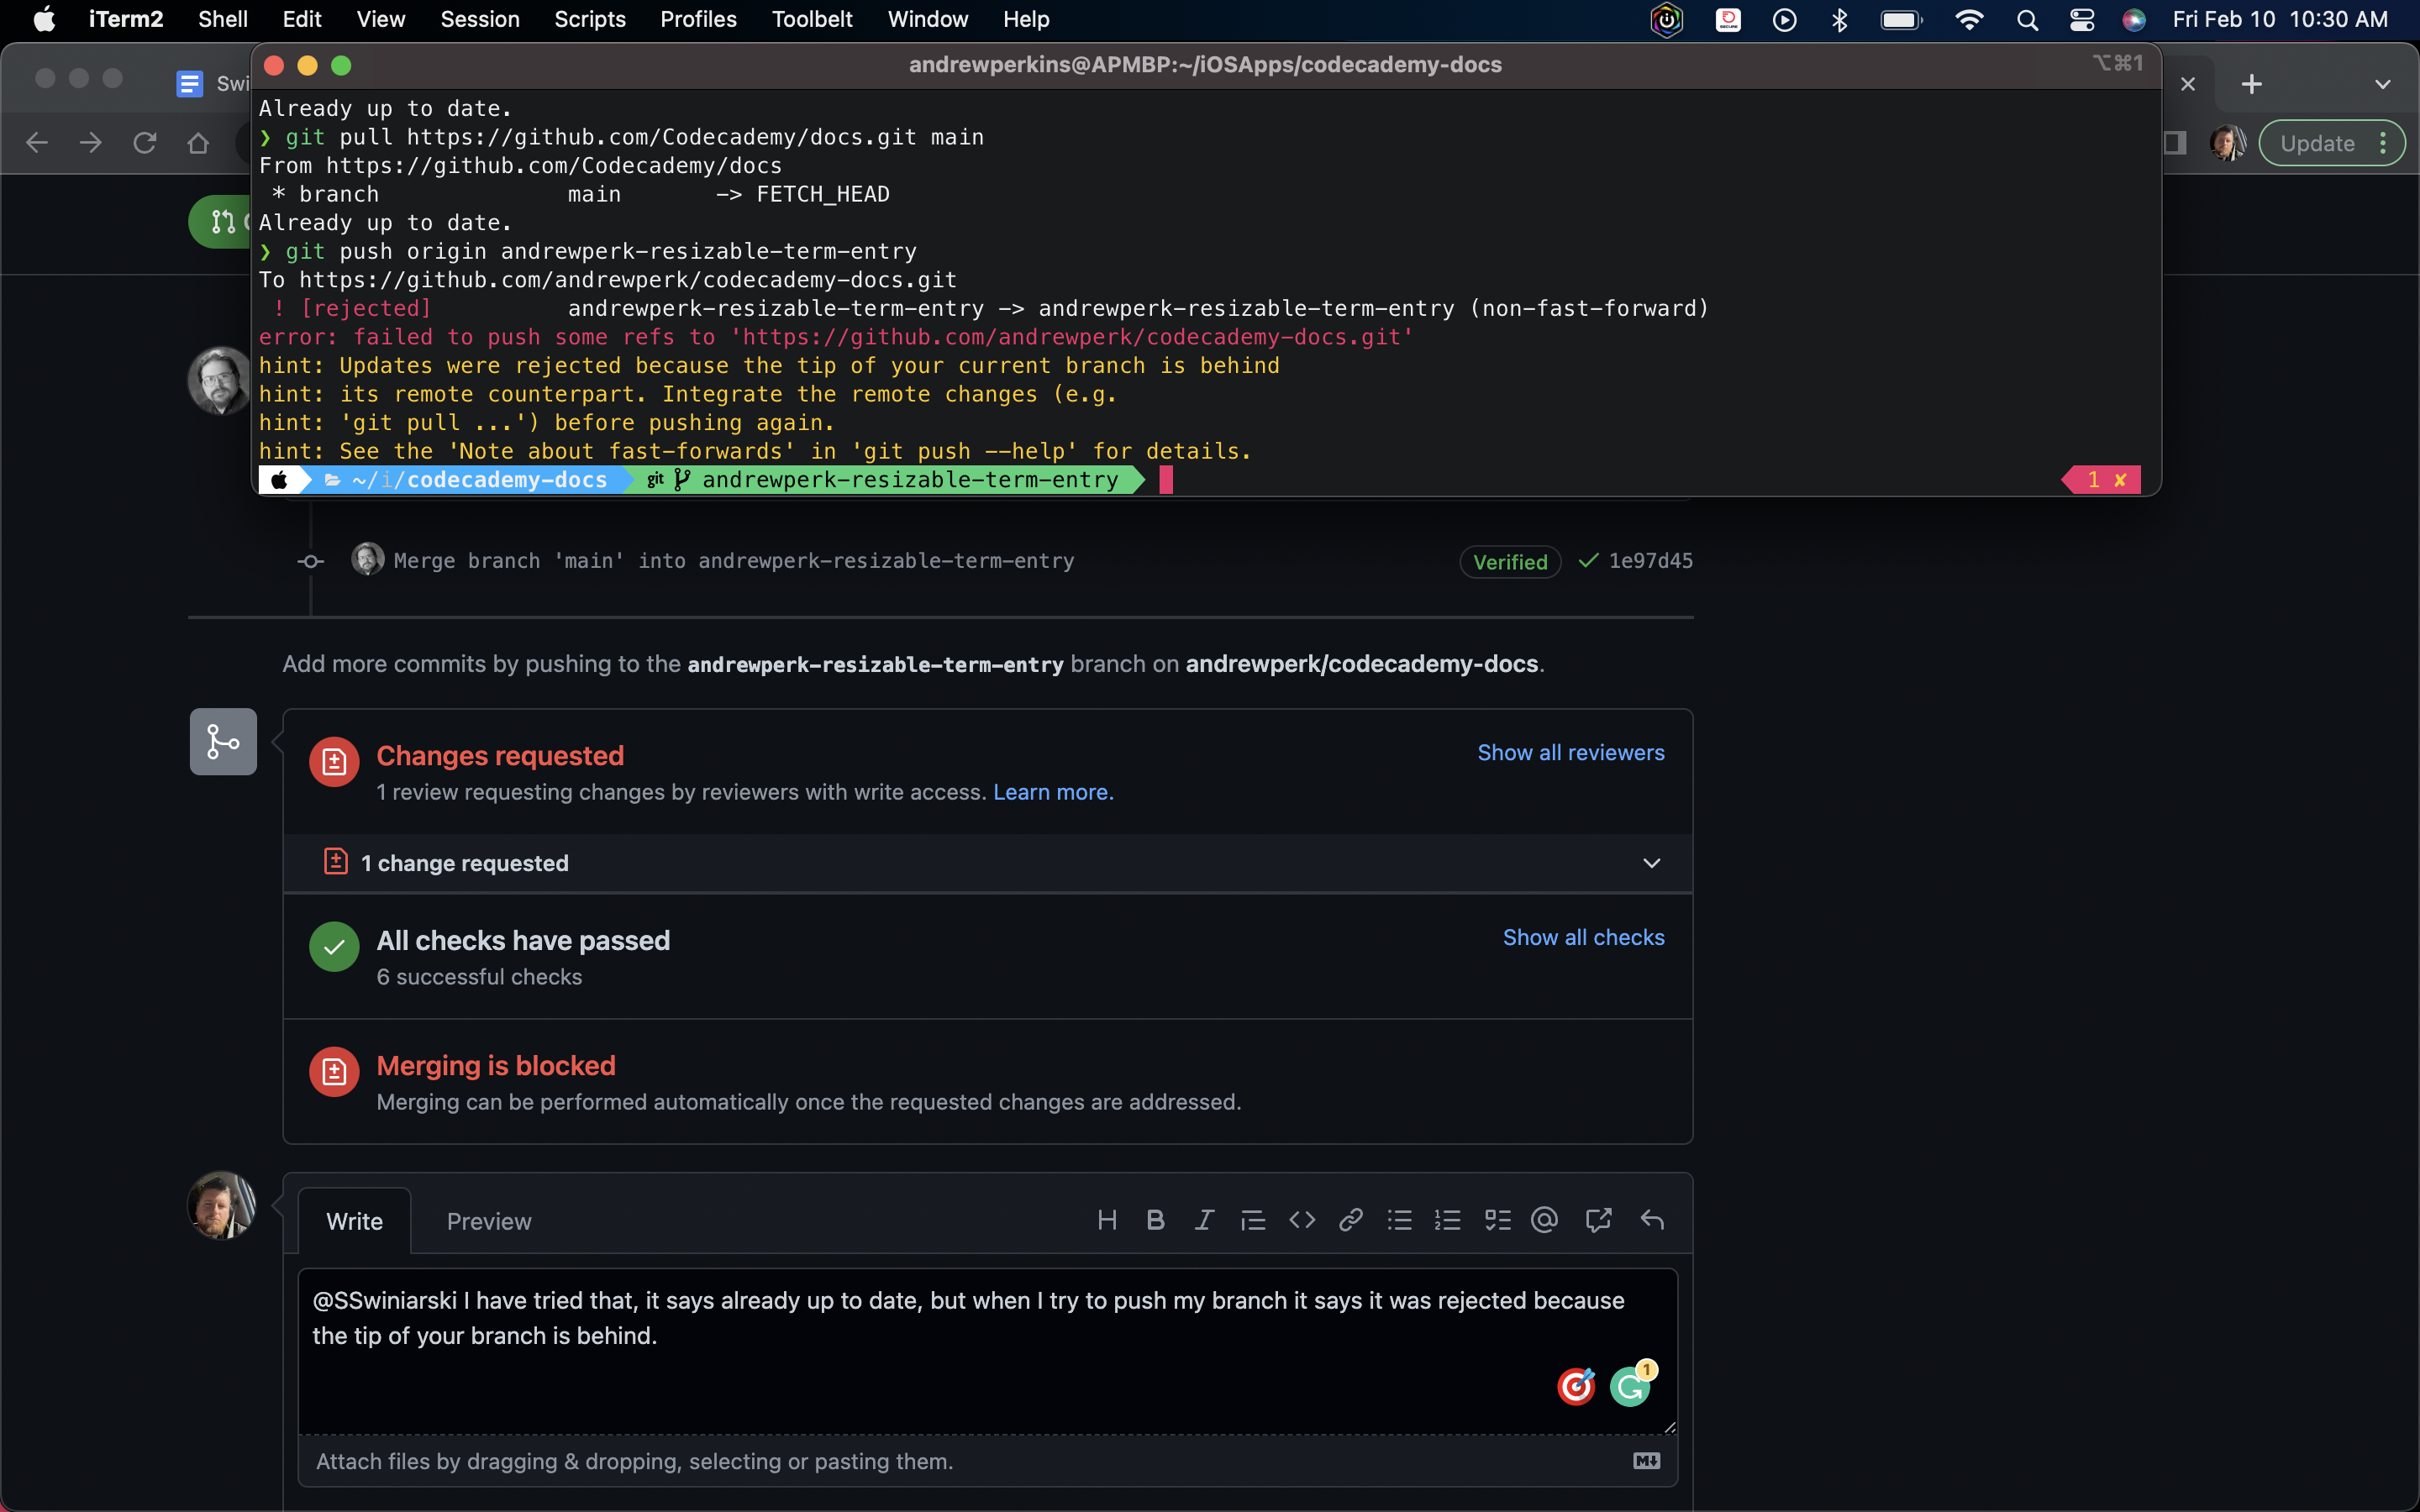Open the iTerm2 Window menu

[928, 20]
